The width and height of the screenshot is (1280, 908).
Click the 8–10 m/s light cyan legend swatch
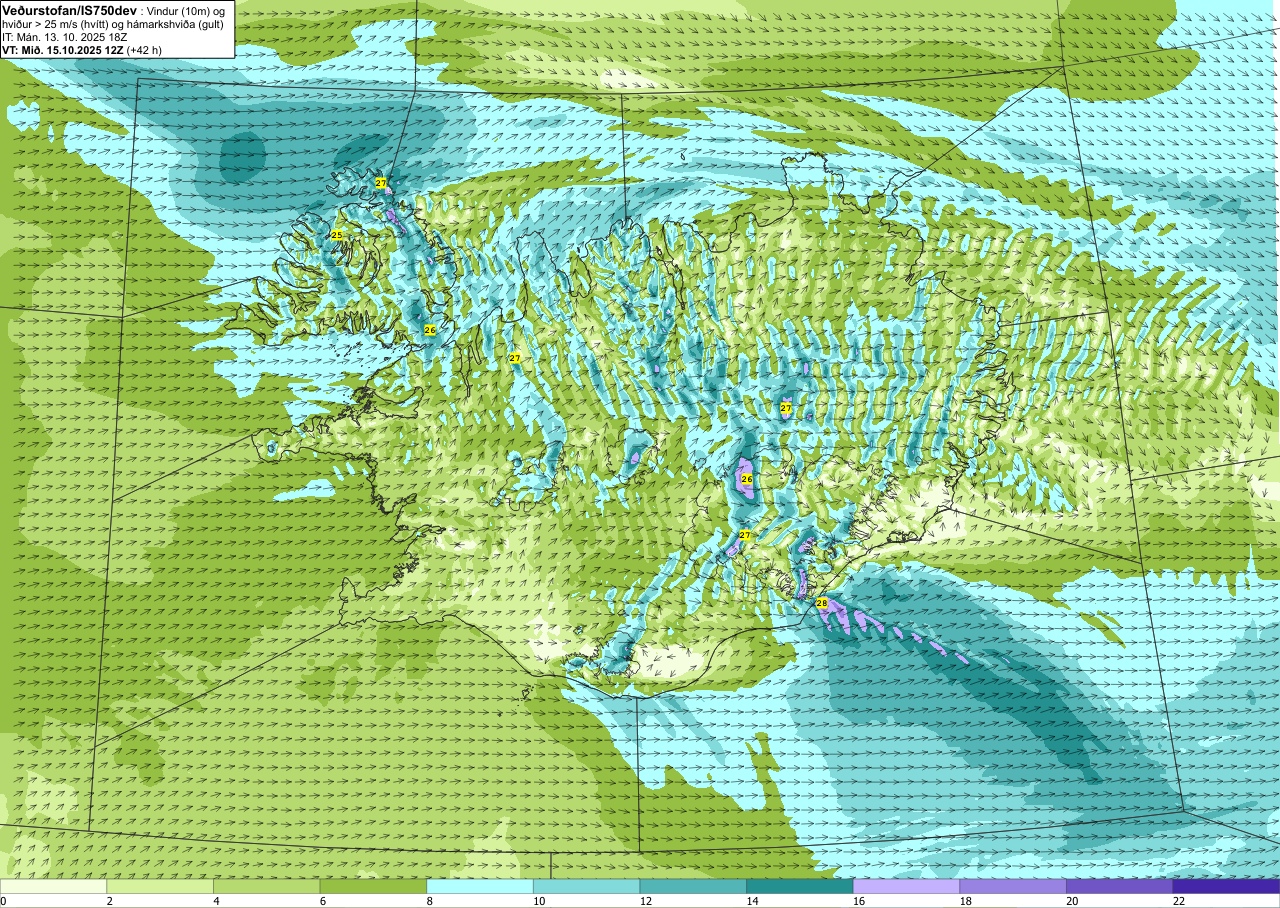point(480,886)
